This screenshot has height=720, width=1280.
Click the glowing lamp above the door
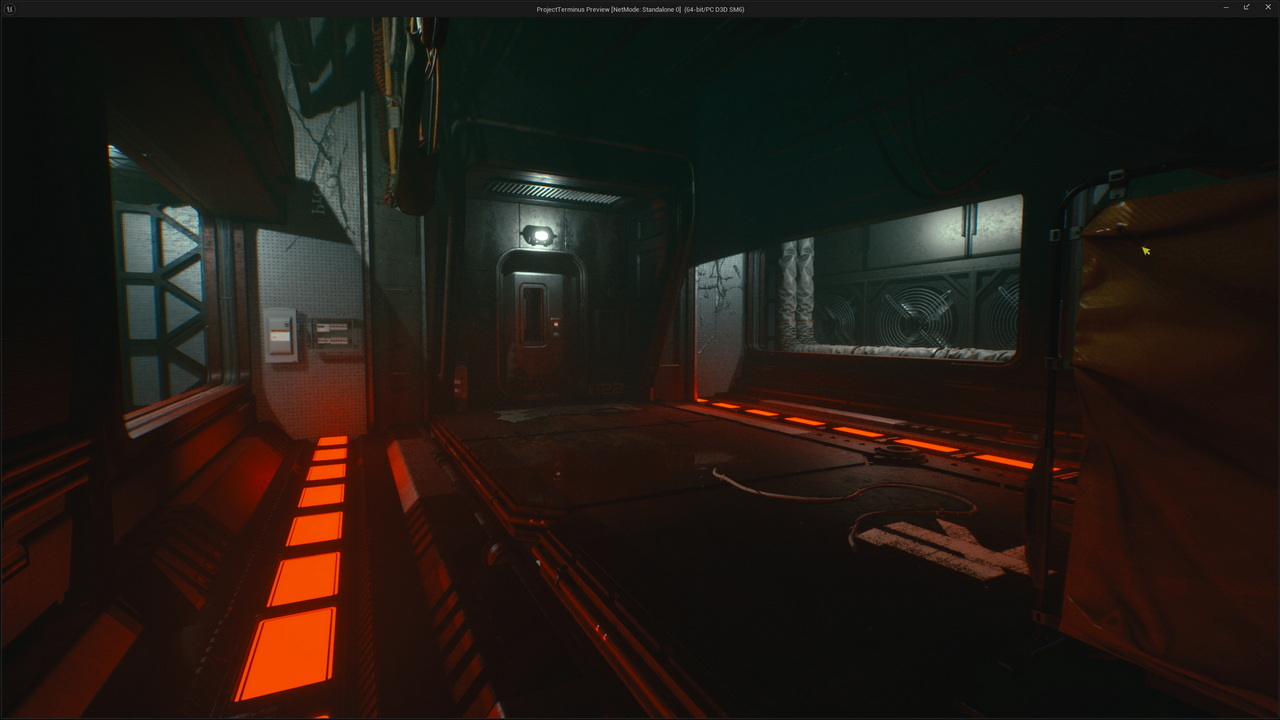pyautogui.click(x=539, y=236)
